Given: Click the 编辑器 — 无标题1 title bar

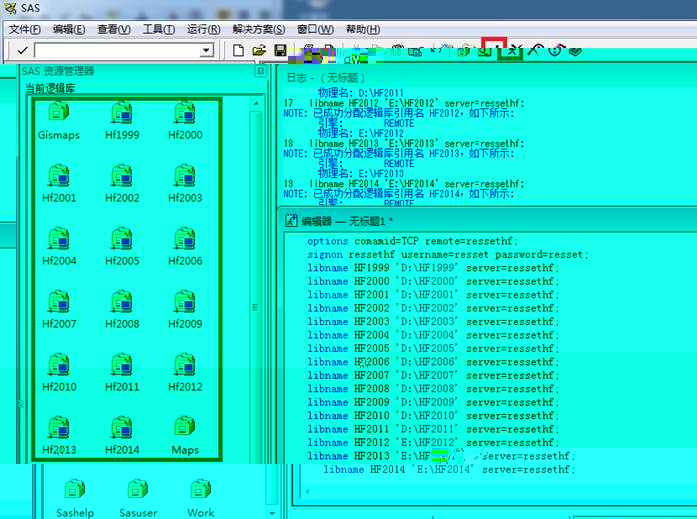Looking at the screenshot, I should pos(487,220).
